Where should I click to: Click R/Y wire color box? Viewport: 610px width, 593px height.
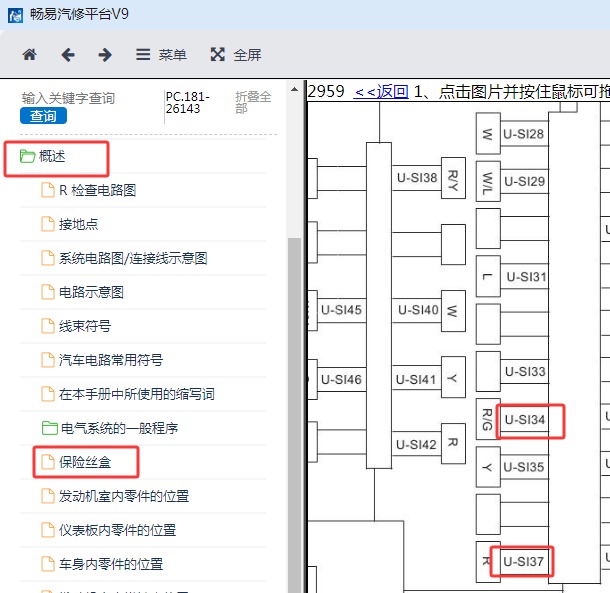453,178
